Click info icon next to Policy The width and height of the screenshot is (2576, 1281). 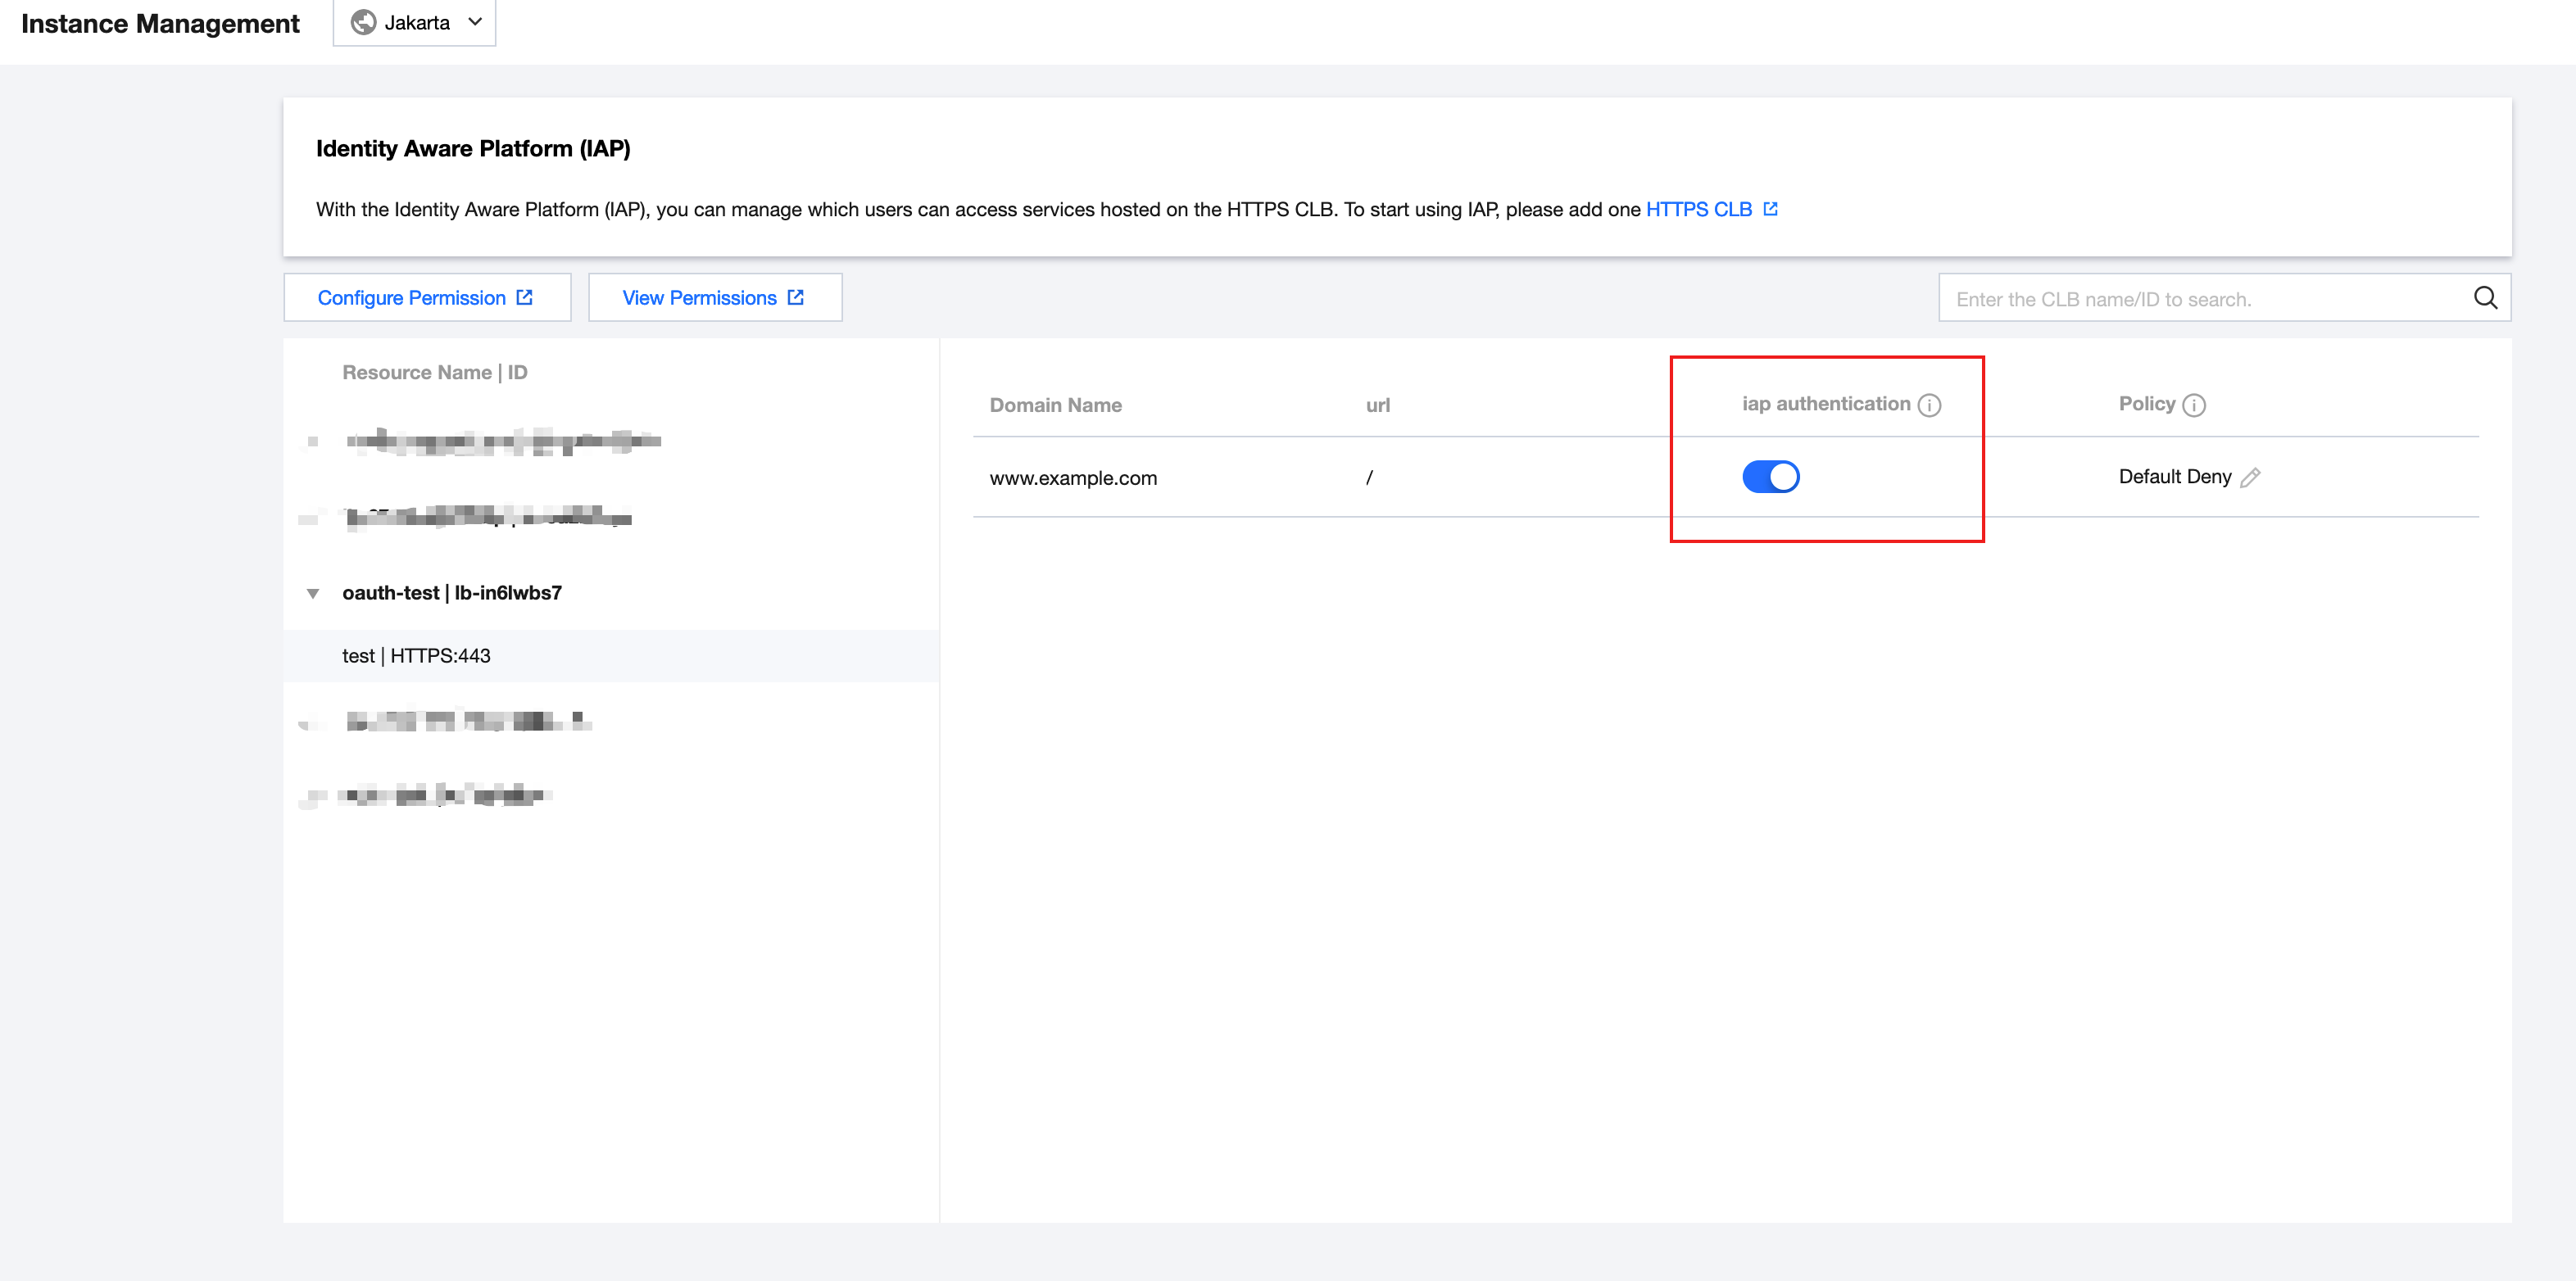tap(2193, 405)
